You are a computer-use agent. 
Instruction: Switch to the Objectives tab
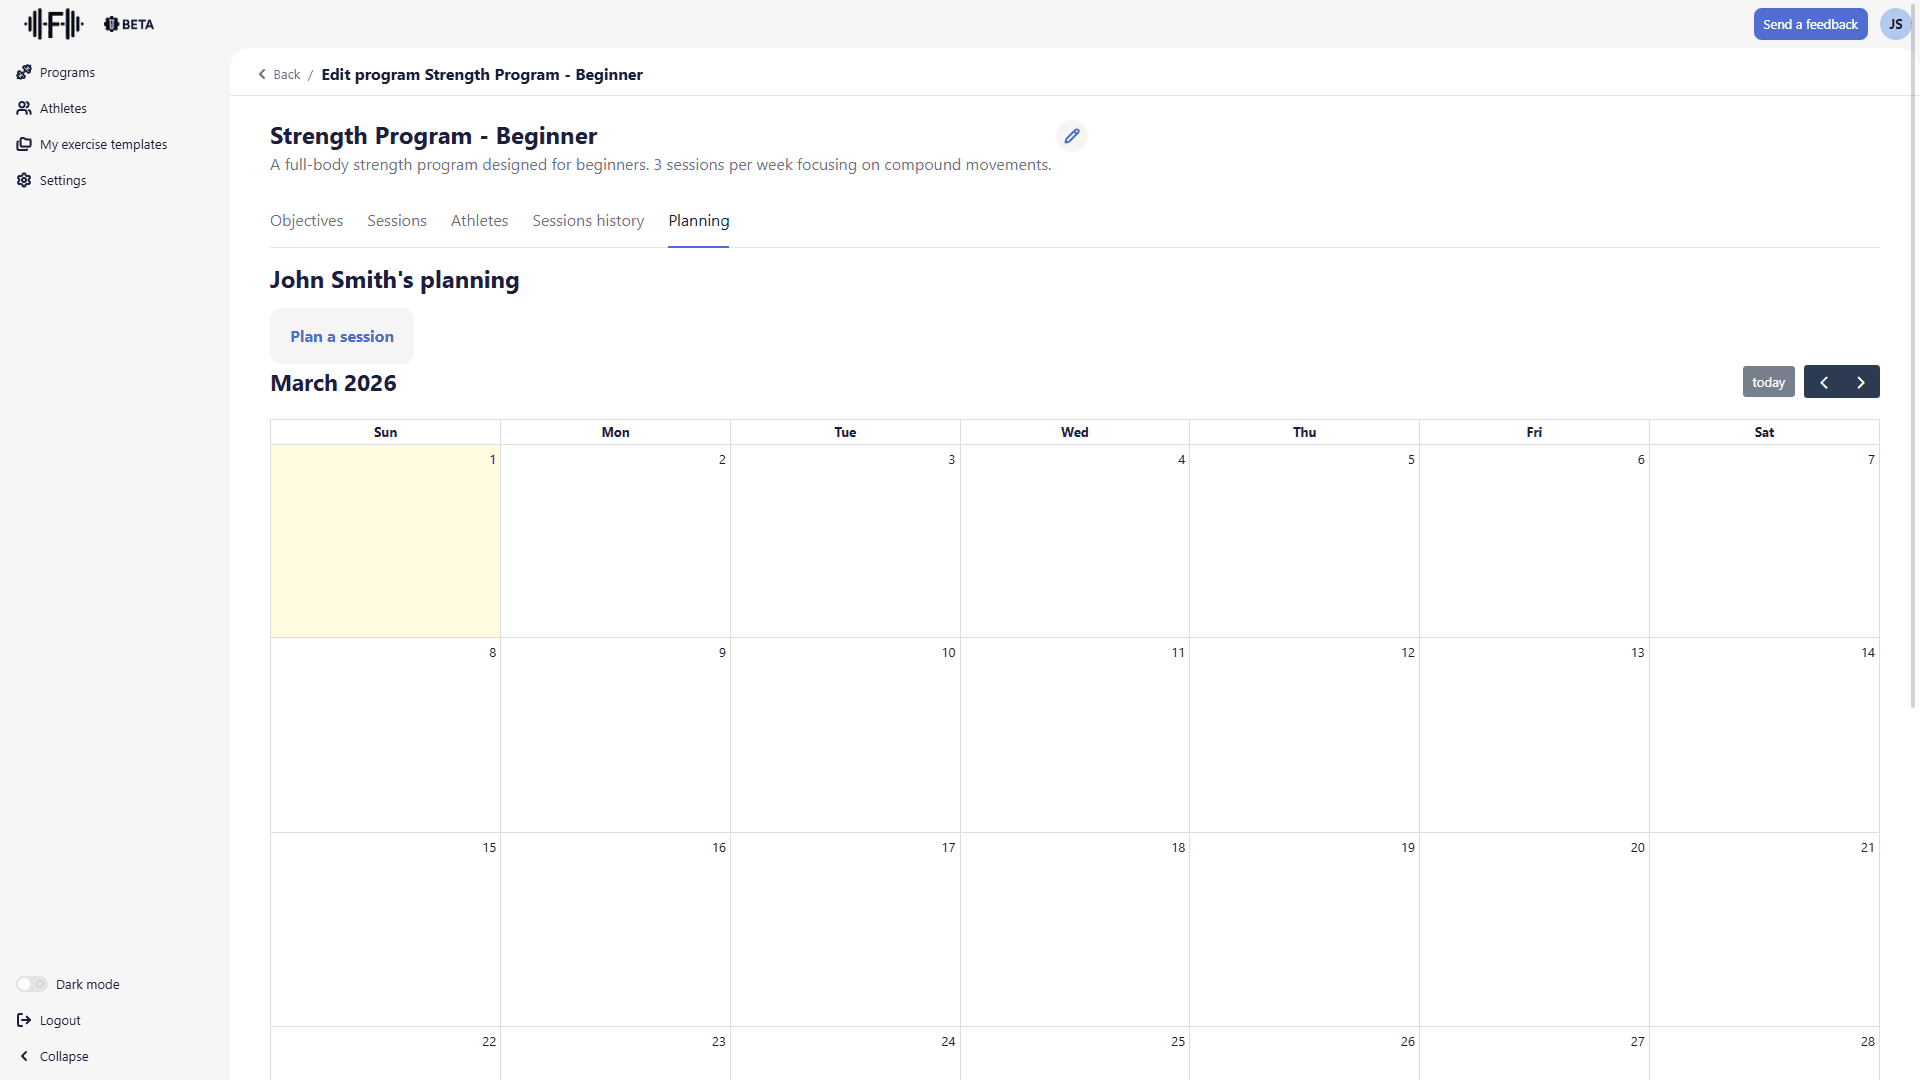[306, 220]
